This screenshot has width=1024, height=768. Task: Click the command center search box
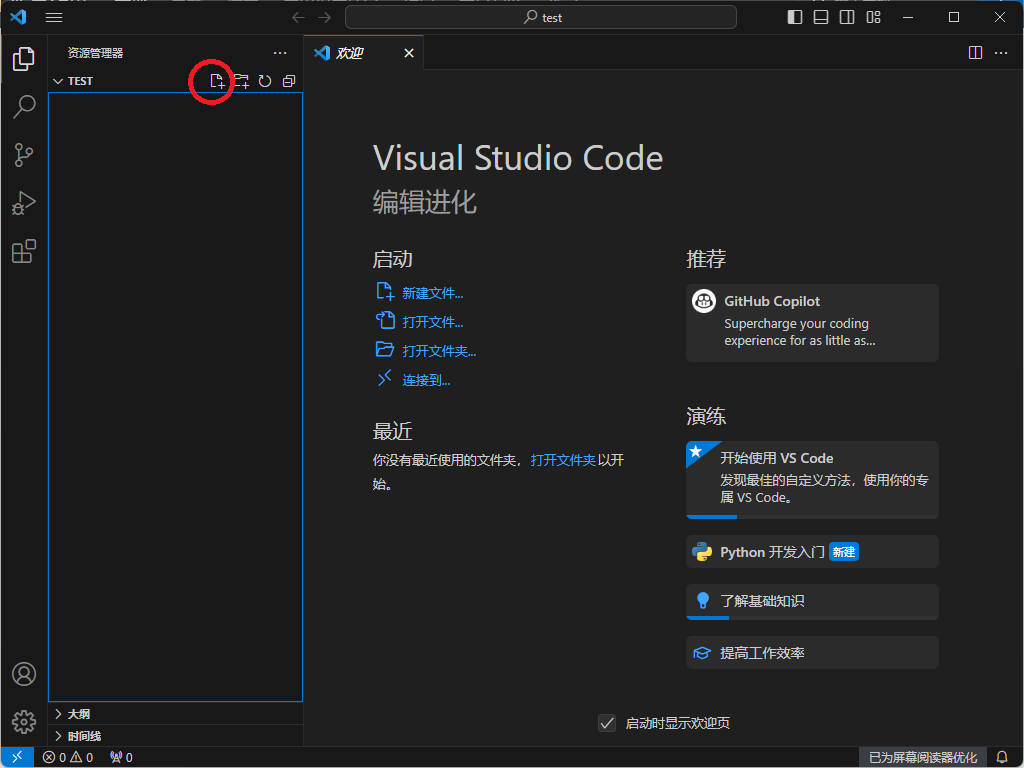pyautogui.click(x=541, y=18)
